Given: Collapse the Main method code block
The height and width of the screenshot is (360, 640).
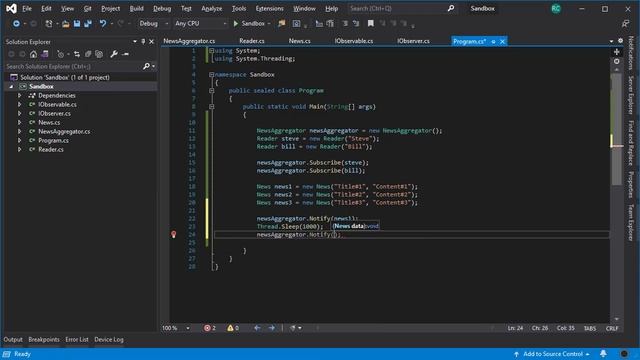Looking at the screenshot, I should point(211,107).
